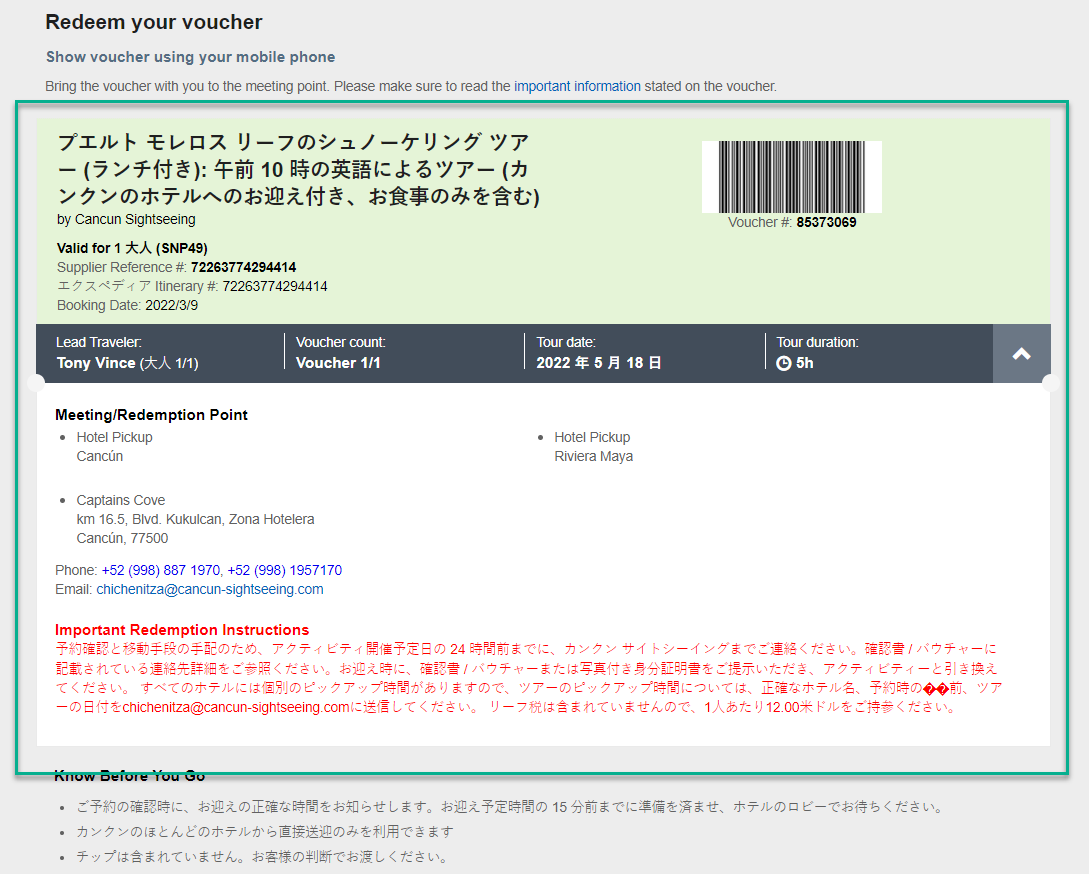The width and height of the screenshot is (1089, 874).
Task: Open the important information link
Action: click(x=577, y=86)
